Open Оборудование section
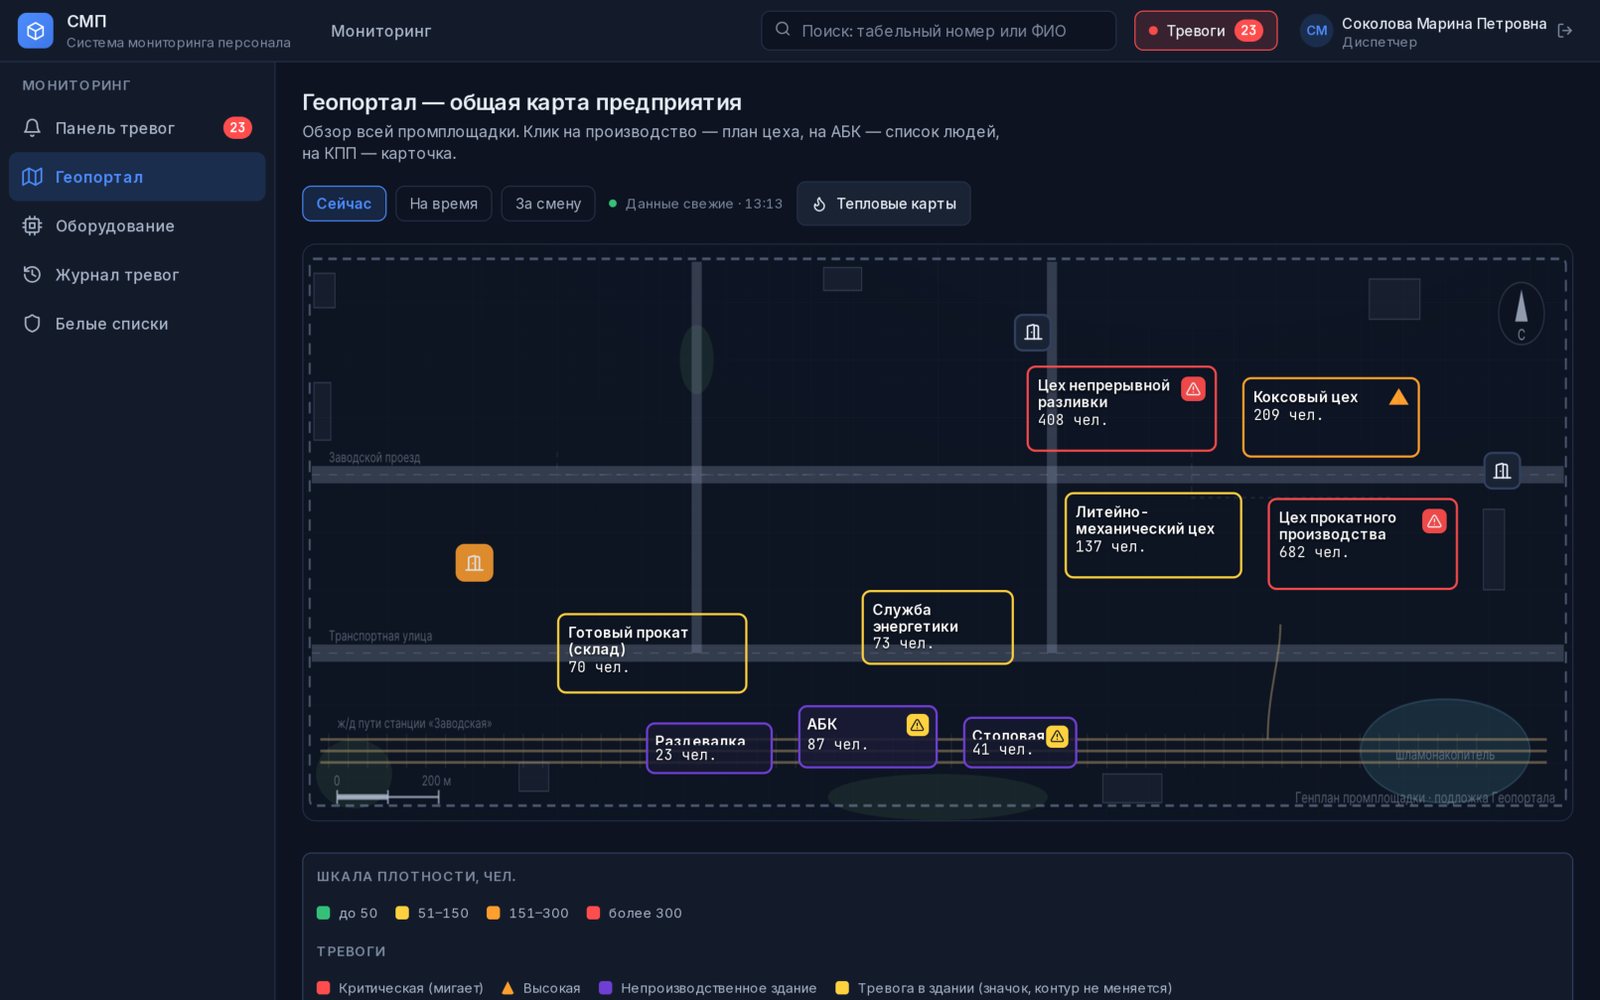This screenshot has width=1600, height=1000. (x=137, y=226)
